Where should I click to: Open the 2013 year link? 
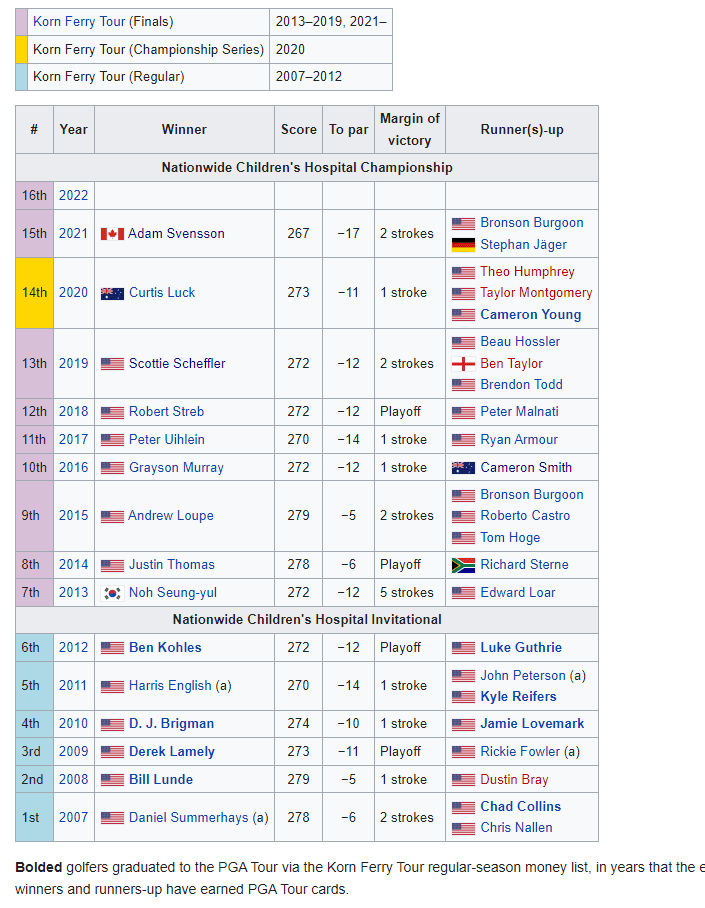click(x=74, y=592)
